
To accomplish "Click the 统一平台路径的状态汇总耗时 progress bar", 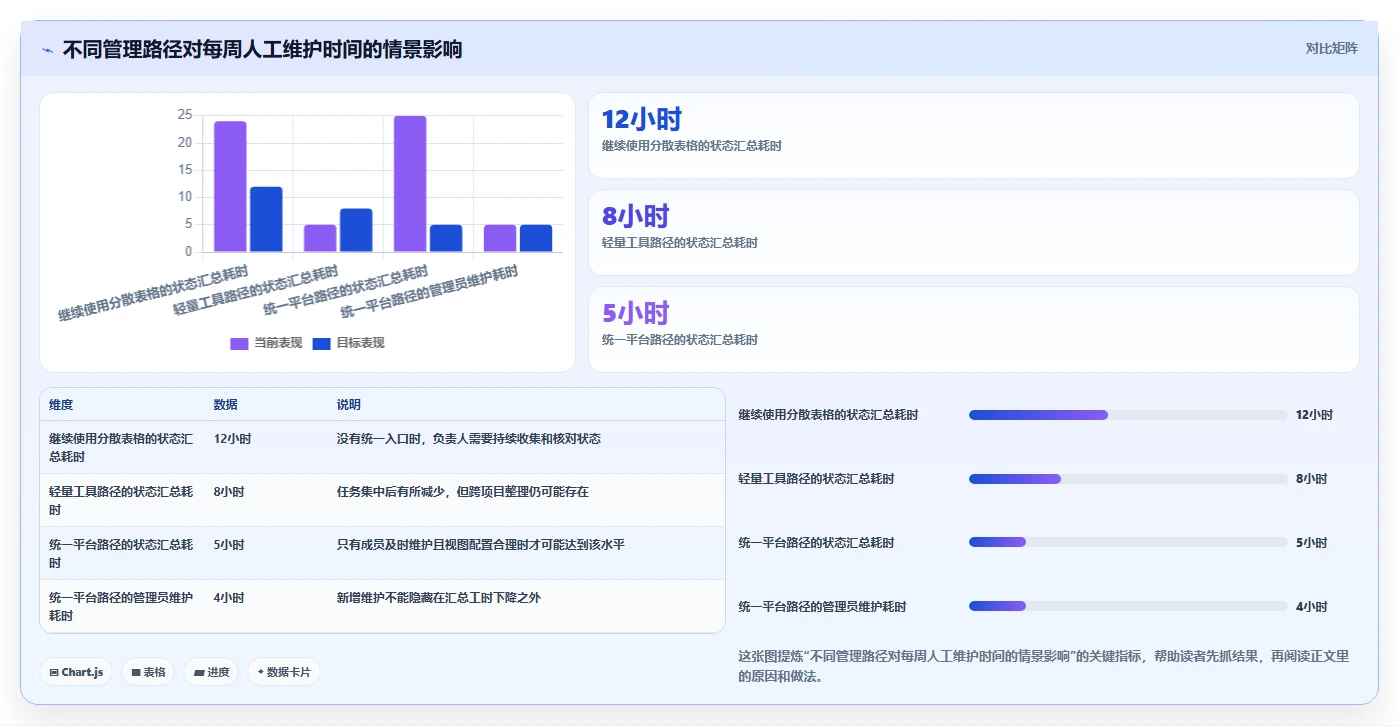I will (x=1128, y=543).
